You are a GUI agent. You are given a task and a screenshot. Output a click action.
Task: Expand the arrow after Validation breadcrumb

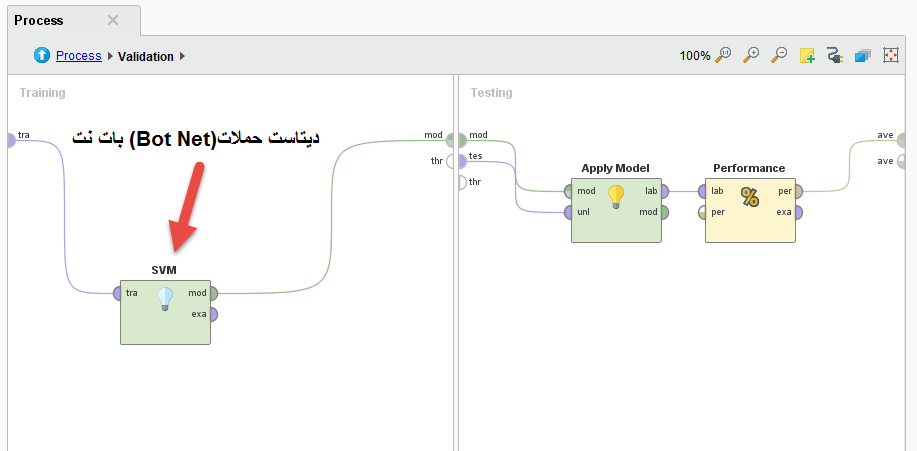click(x=184, y=57)
